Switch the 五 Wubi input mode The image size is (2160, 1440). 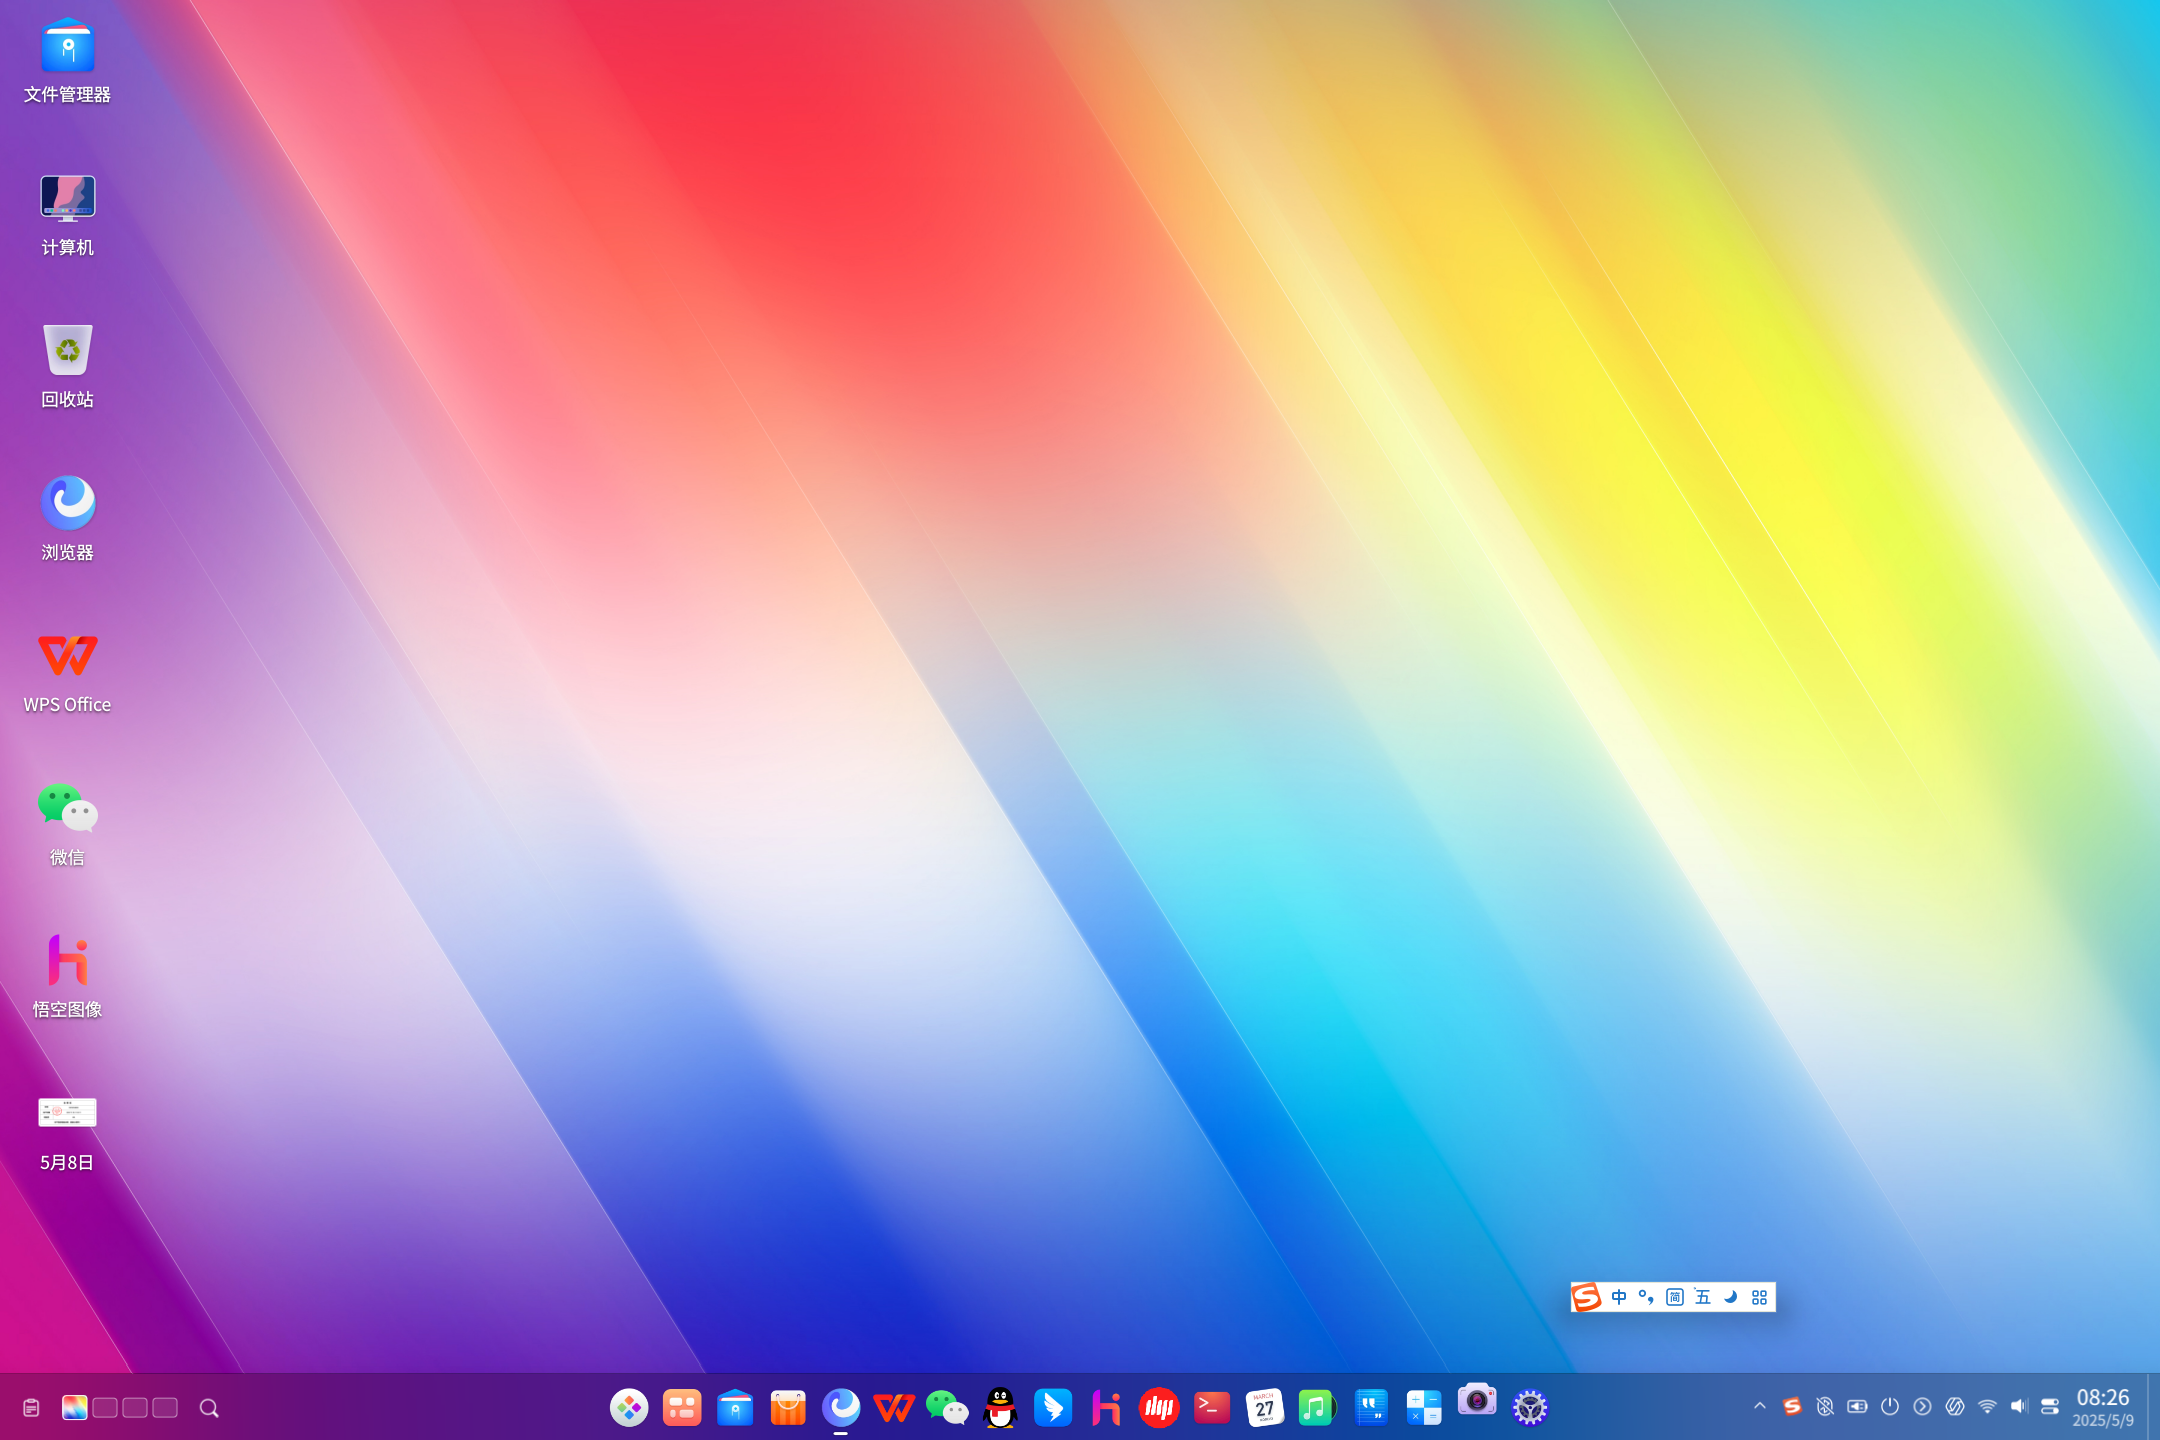(1703, 1297)
